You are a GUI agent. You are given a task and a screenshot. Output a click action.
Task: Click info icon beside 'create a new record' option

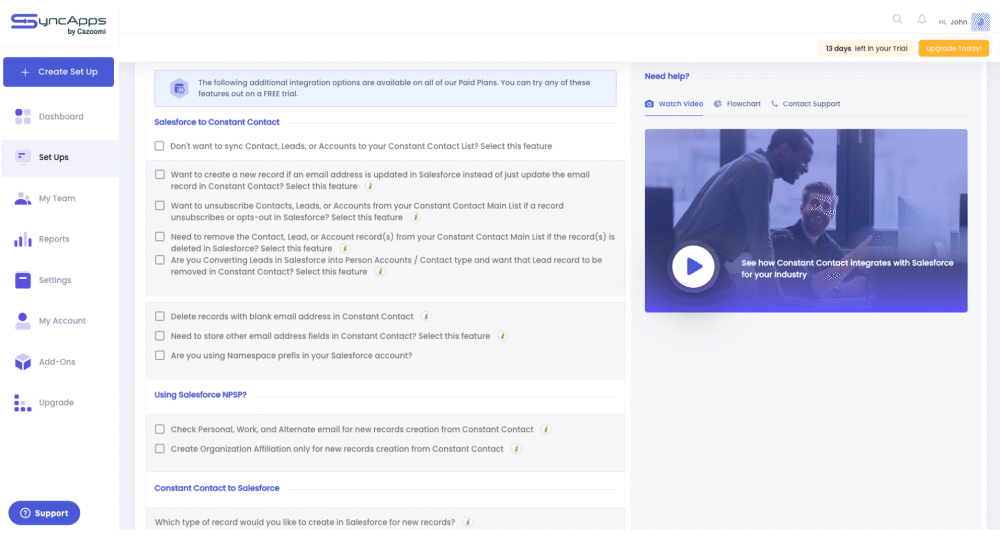(370, 186)
